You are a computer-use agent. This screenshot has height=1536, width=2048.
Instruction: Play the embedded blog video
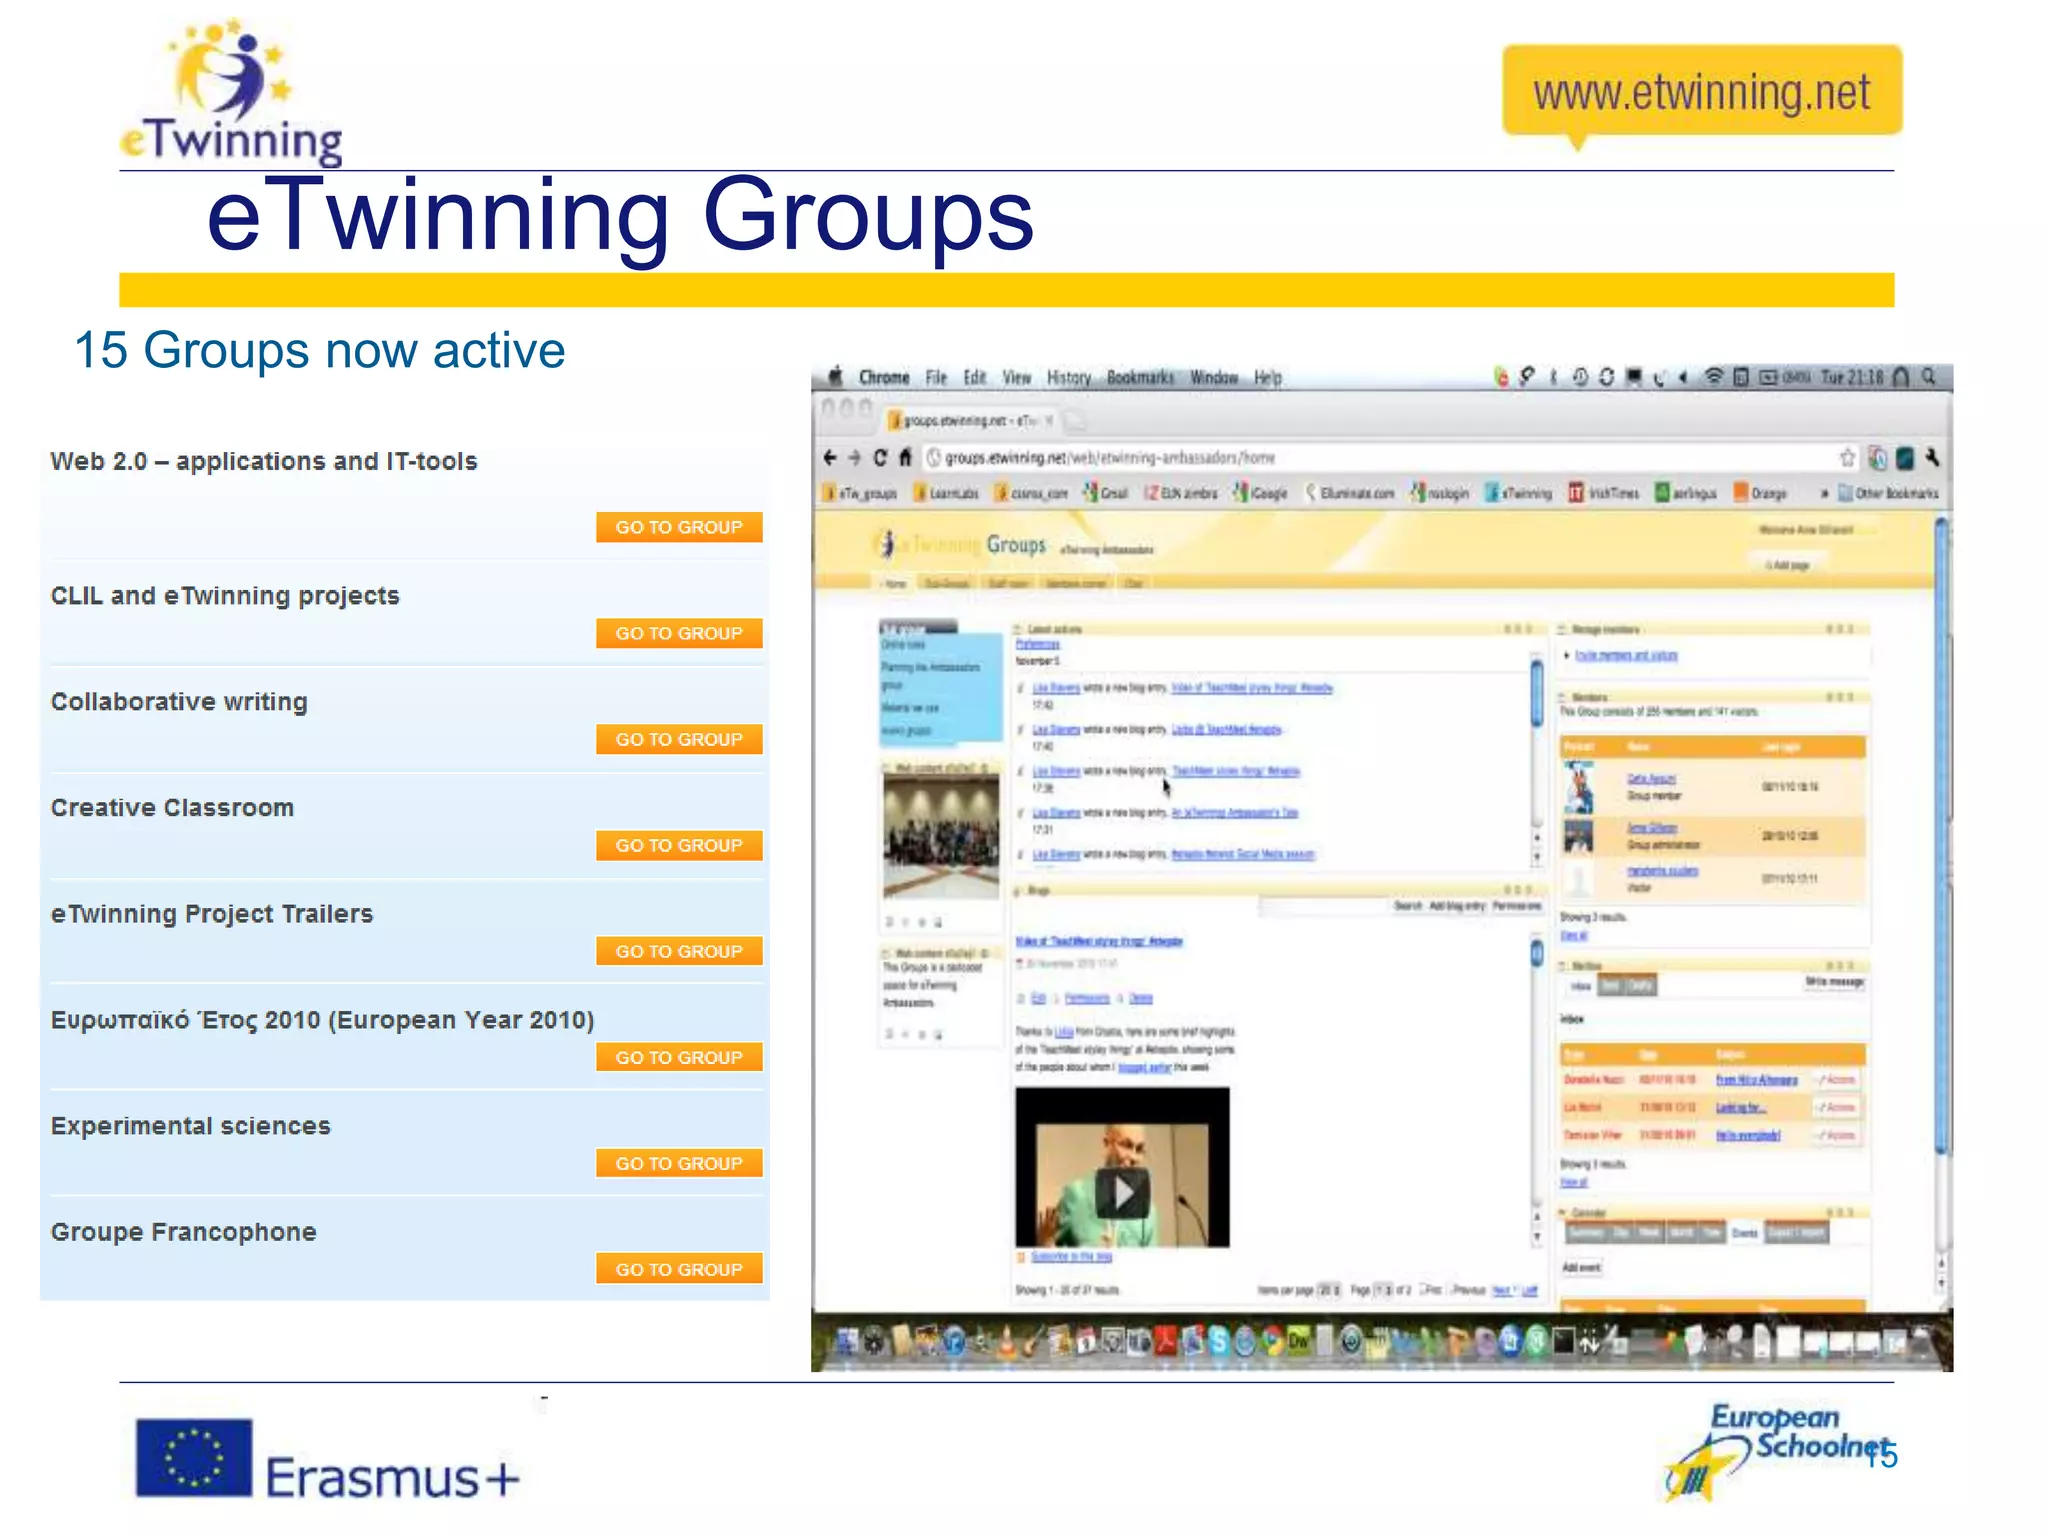click(1122, 1192)
